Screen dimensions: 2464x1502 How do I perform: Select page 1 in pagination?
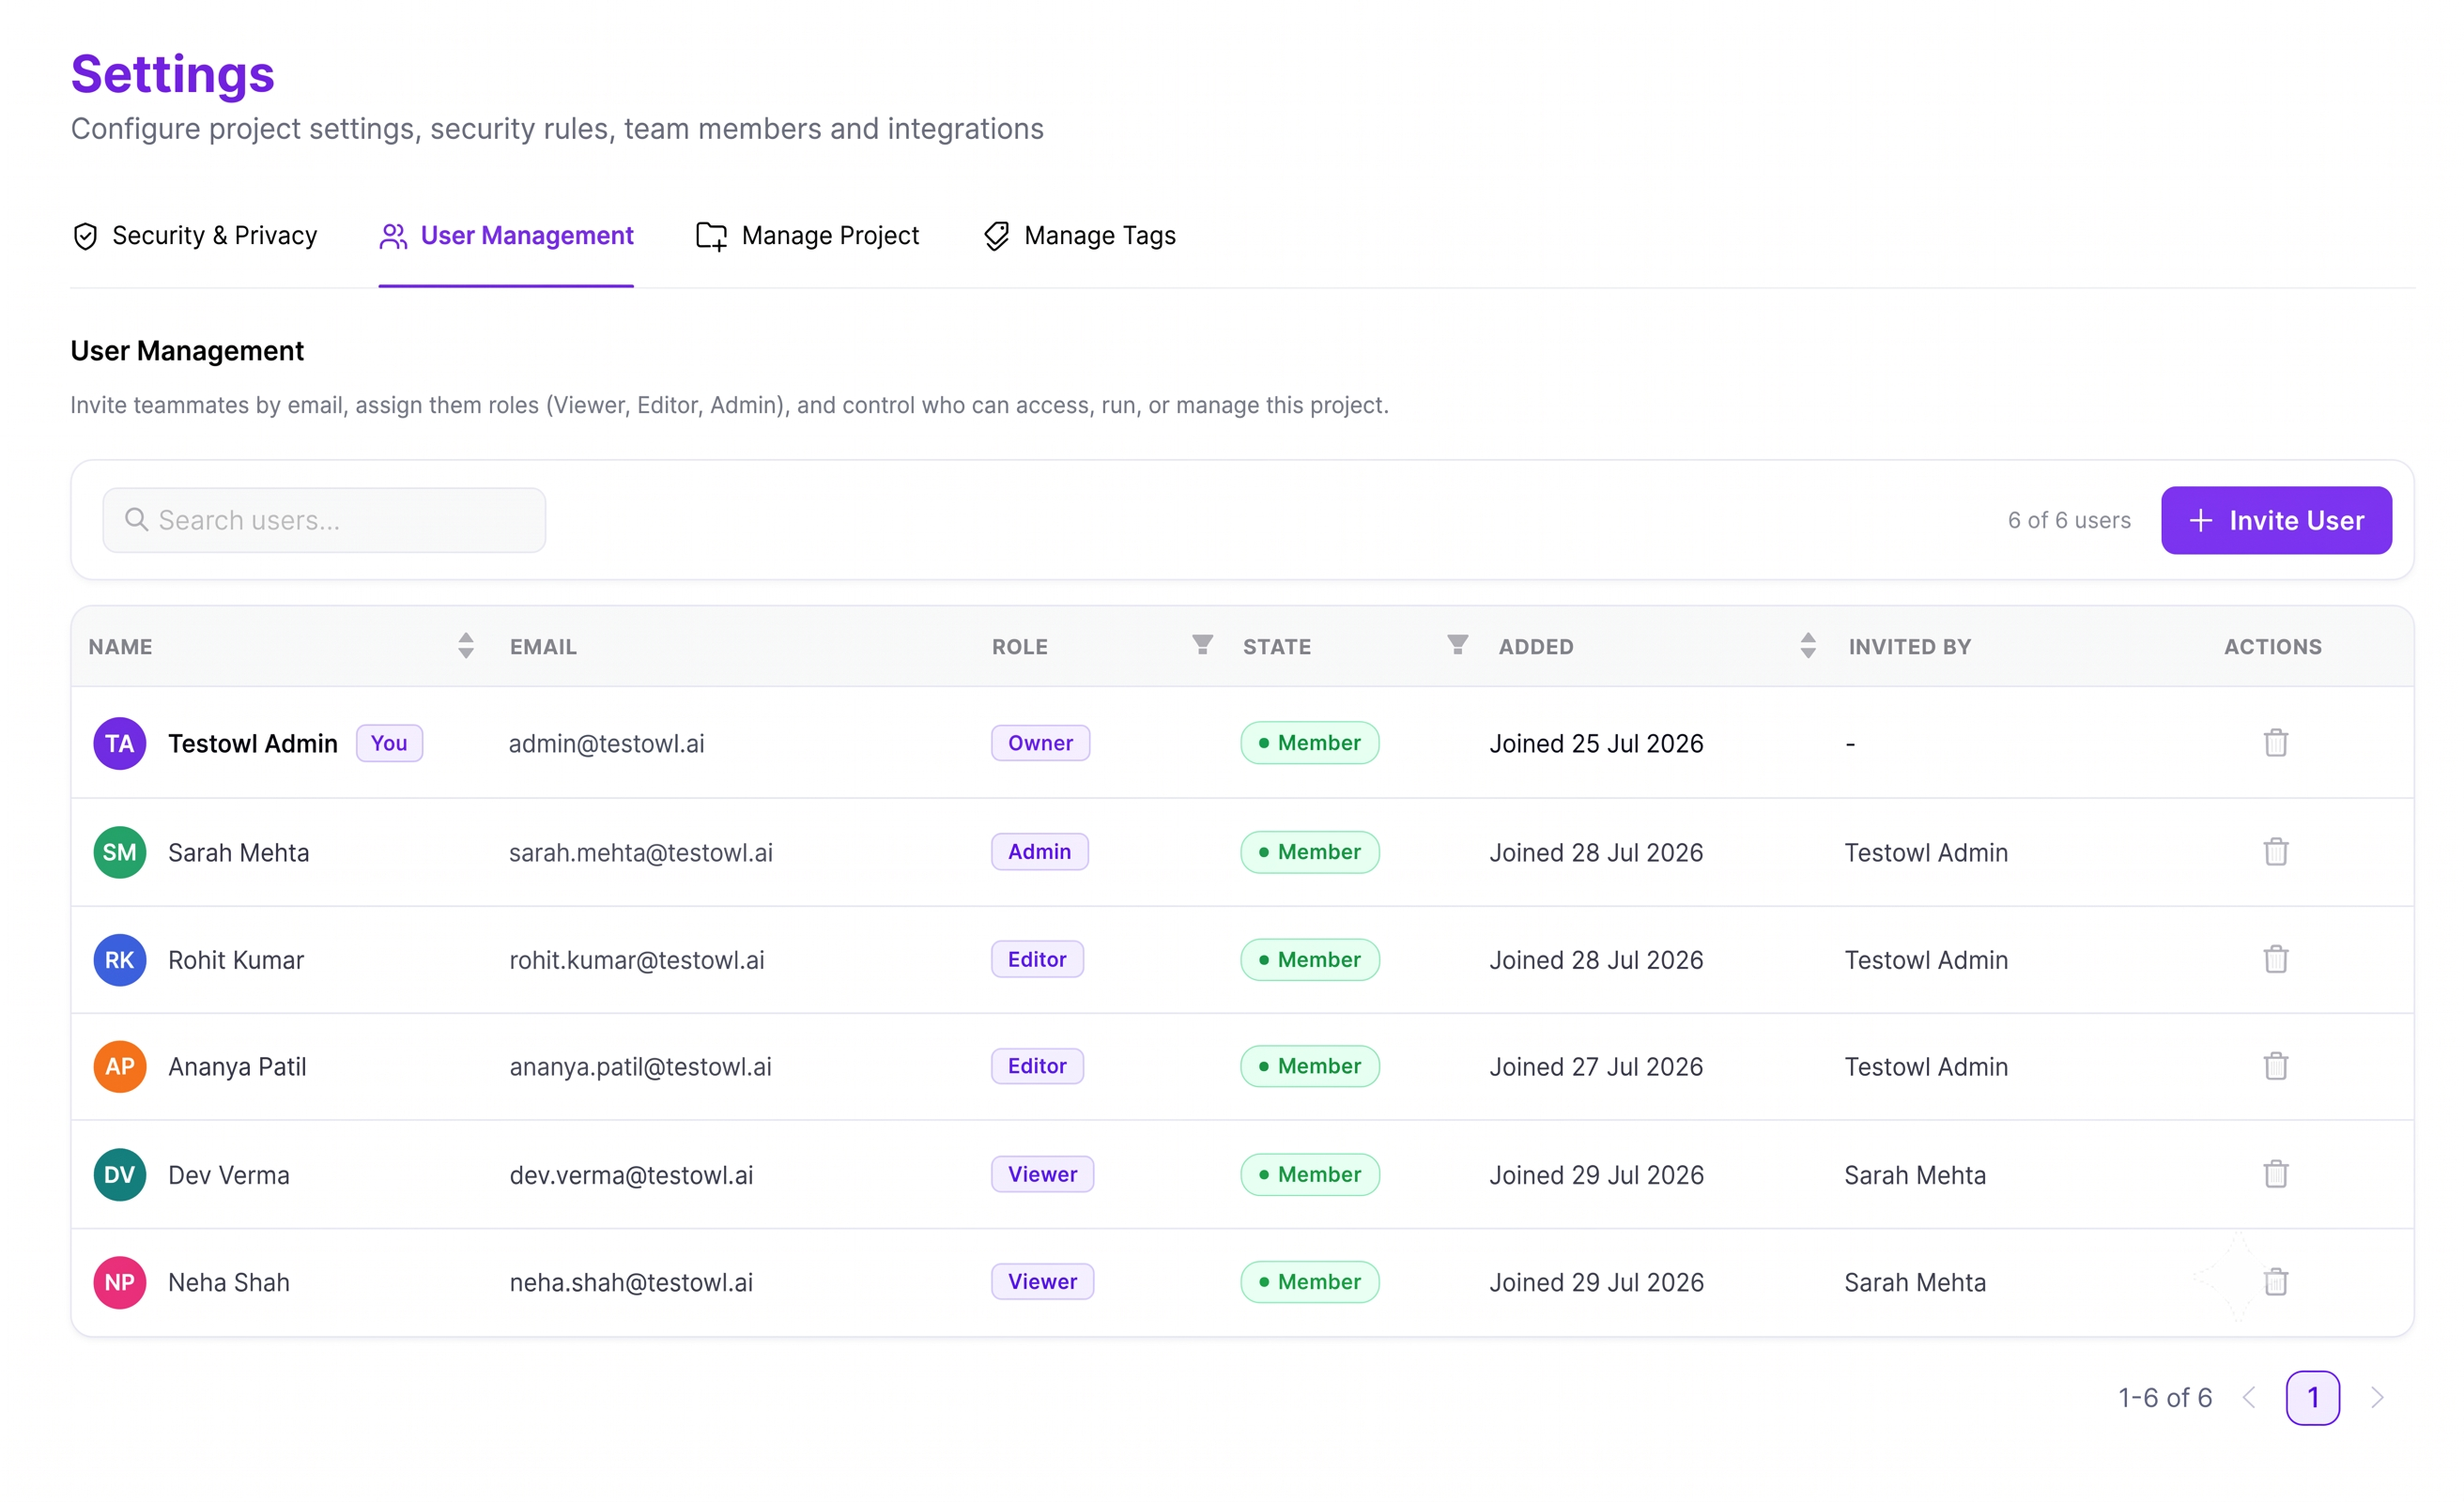pyautogui.click(x=2312, y=1398)
